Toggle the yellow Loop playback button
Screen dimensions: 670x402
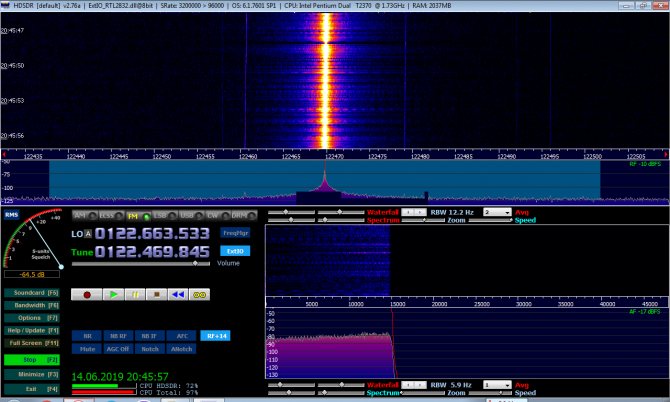[x=199, y=295]
